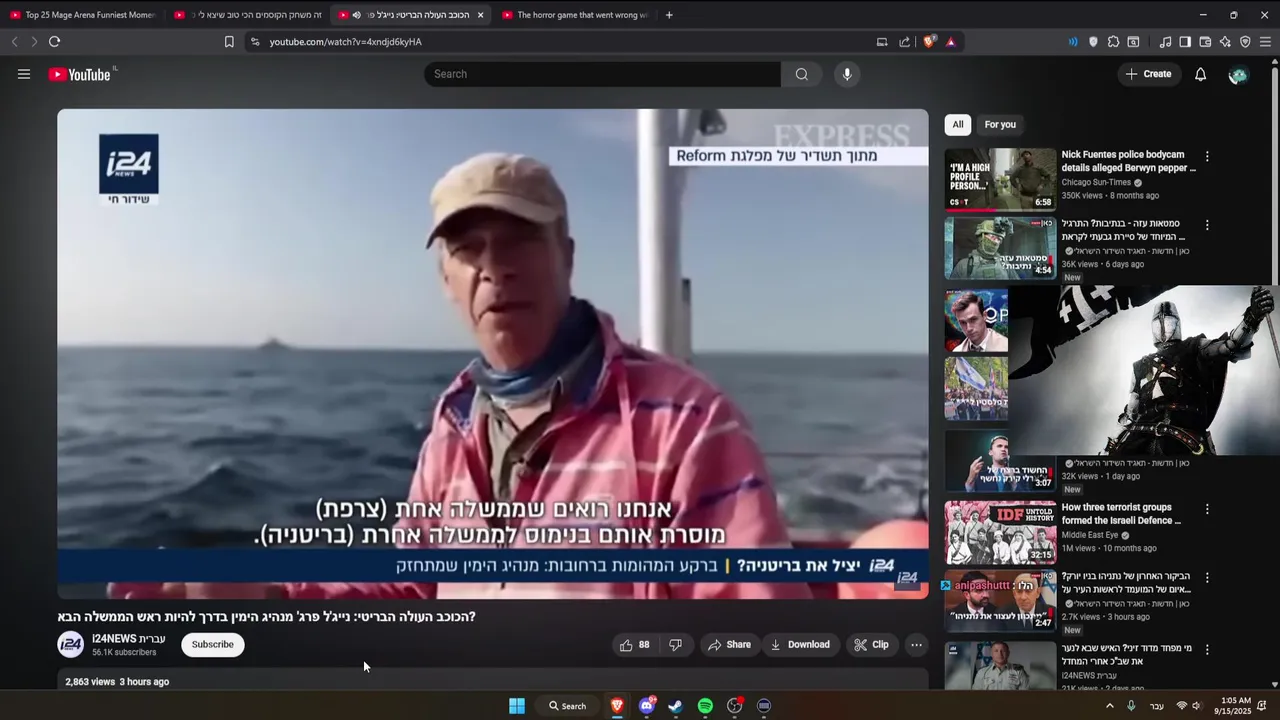Open Brave Rewards triangle icon
The image size is (1280, 720).
coord(950,42)
